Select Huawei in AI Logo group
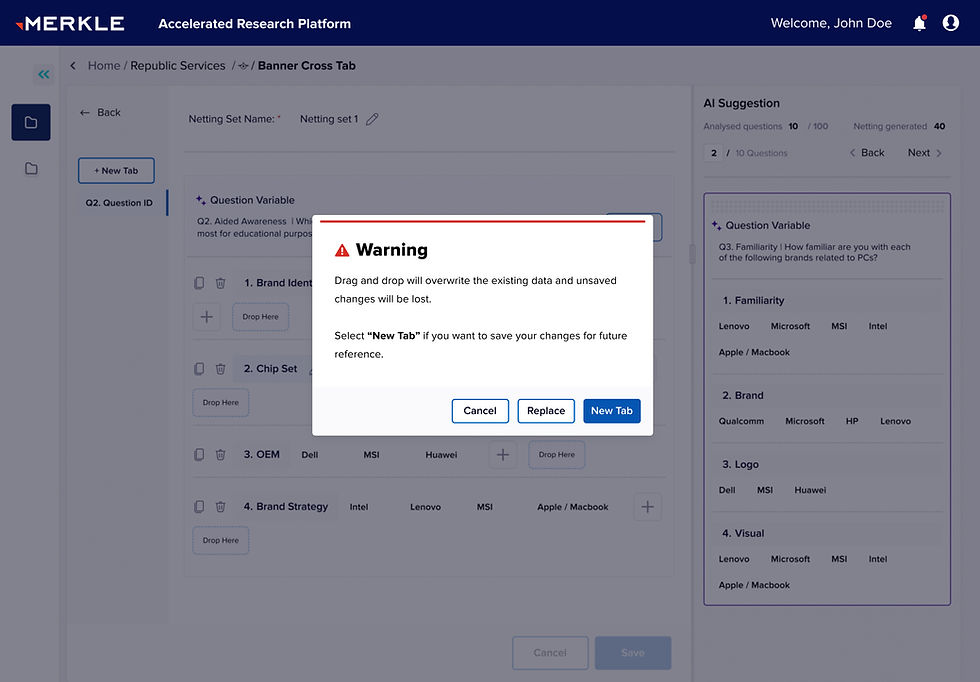Viewport: 980px width, 682px height. 810,490
